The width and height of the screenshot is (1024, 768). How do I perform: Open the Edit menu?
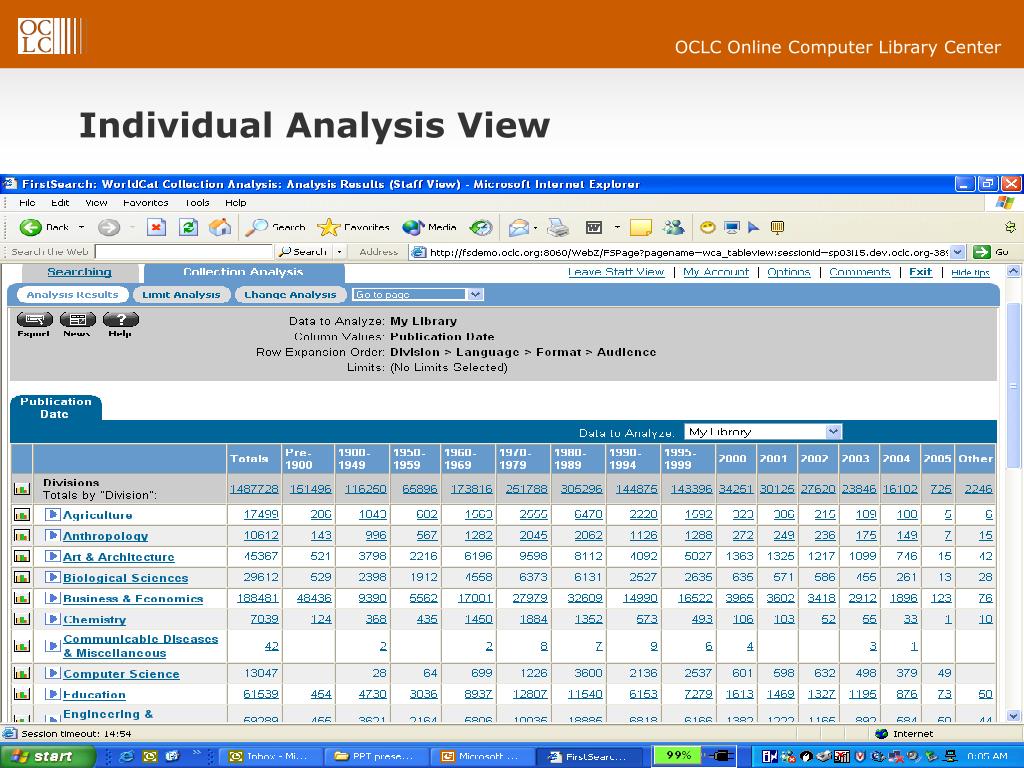coord(60,202)
